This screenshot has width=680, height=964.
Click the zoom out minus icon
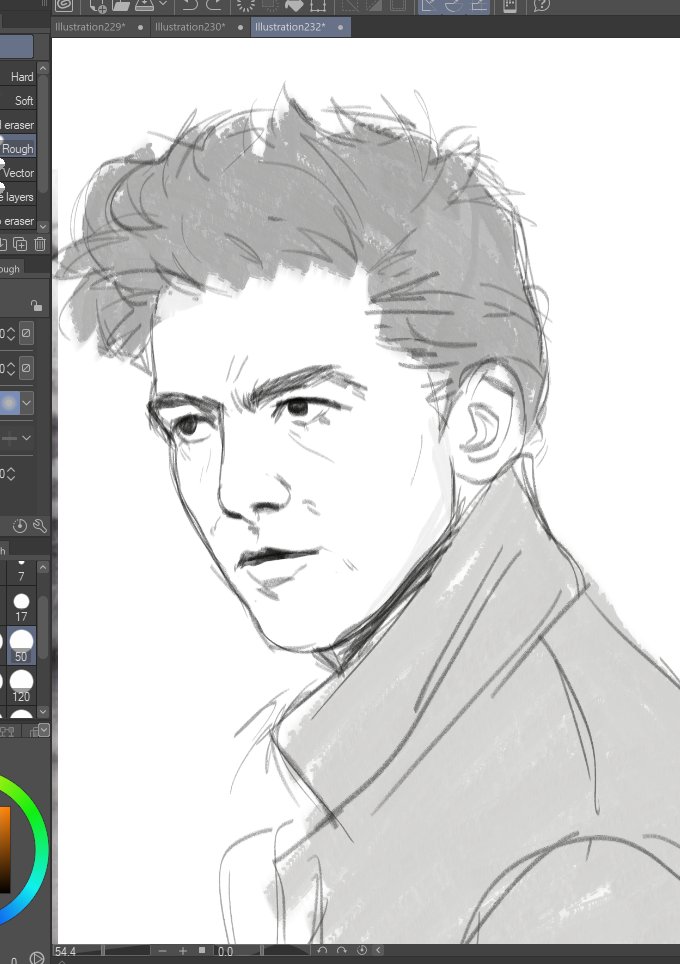point(162,951)
